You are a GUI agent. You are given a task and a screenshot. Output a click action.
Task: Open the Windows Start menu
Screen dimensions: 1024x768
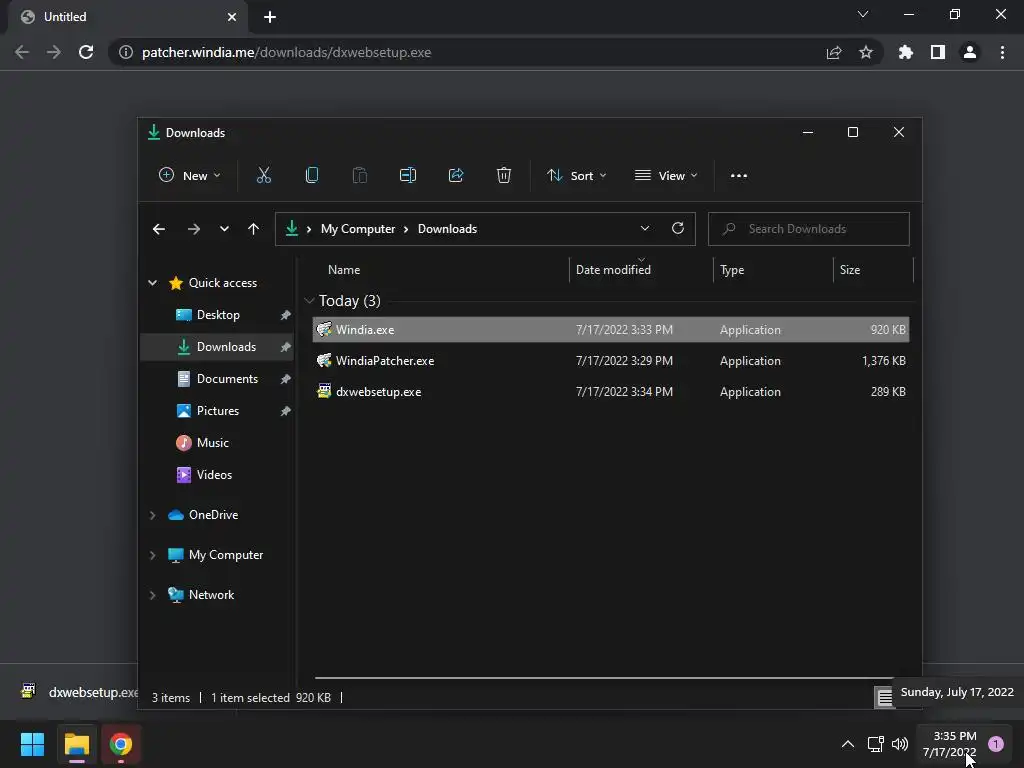[x=32, y=744]
